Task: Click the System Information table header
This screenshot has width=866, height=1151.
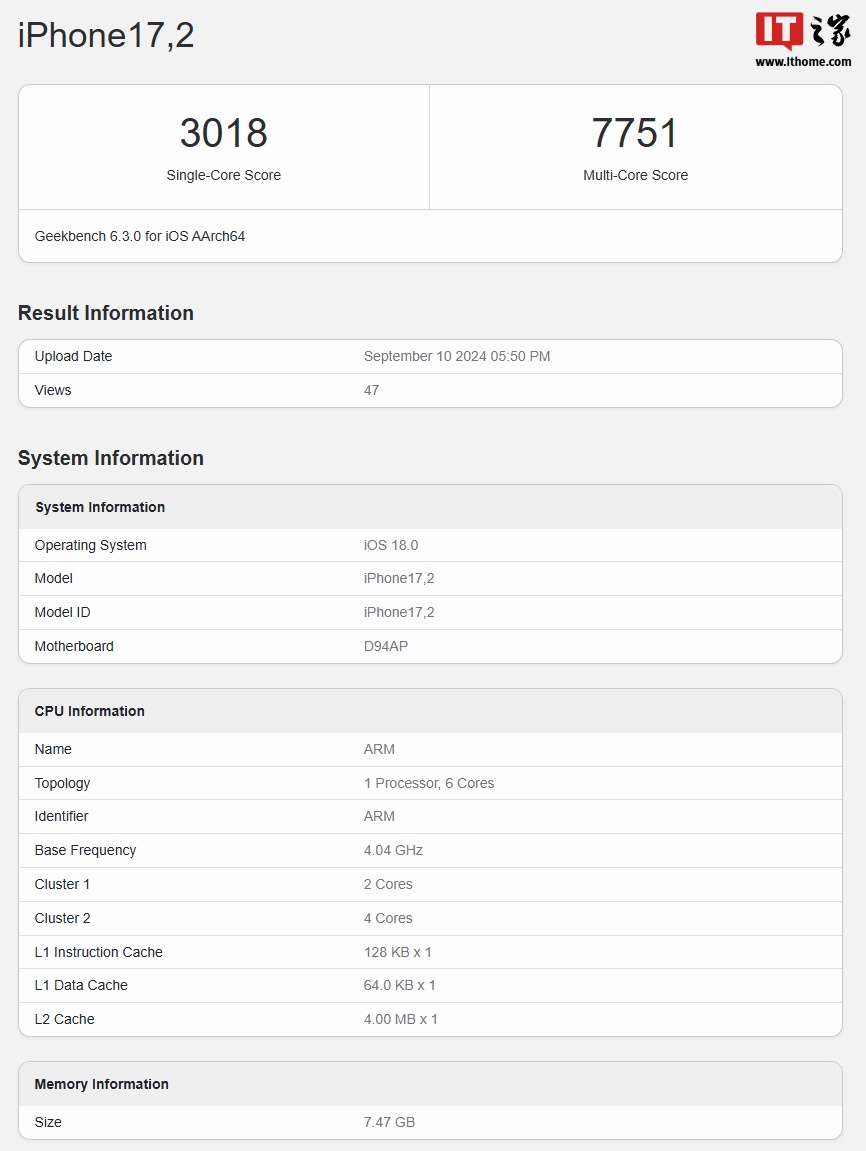Action: coord(100,507)
